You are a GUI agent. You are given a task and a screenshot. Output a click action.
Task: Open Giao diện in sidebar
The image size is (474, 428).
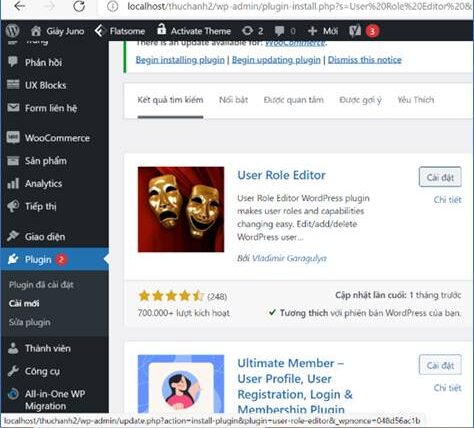(x=36, y=237)
